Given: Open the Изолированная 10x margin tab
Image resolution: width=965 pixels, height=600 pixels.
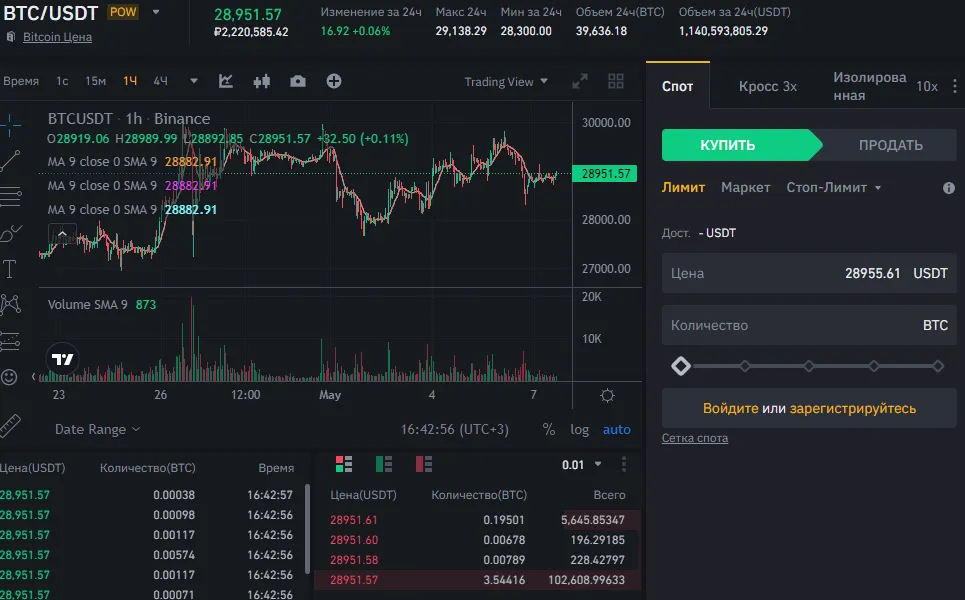Looking at the screenshot, I should (x=885, y=86).
